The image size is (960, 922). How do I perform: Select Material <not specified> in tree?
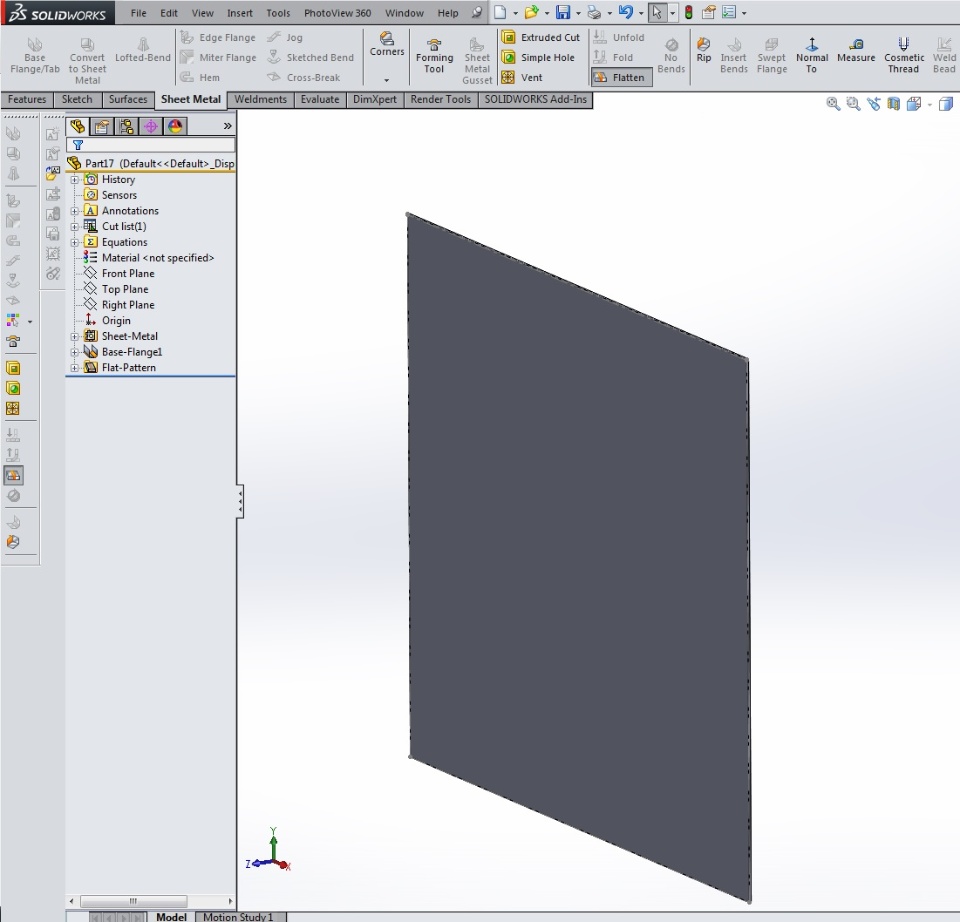tap(149, 258)
